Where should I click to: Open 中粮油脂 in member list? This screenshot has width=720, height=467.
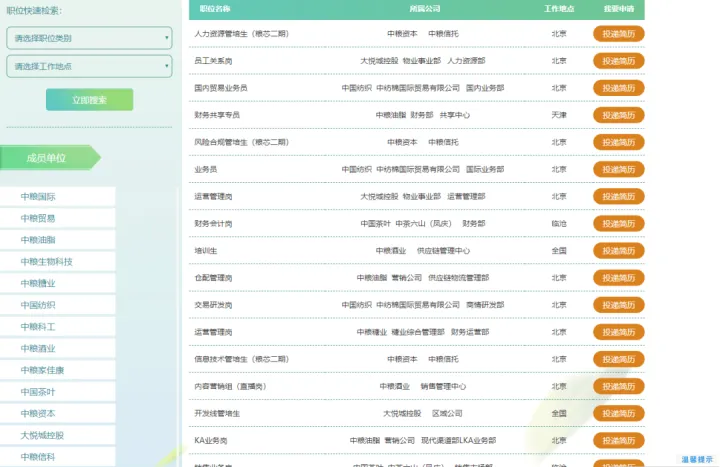coord(57,240)
